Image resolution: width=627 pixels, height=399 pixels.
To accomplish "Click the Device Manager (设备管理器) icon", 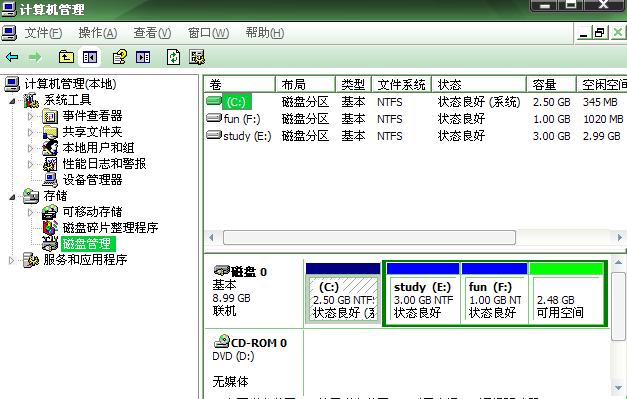I will pyautogui.click(x=50, y=180).
